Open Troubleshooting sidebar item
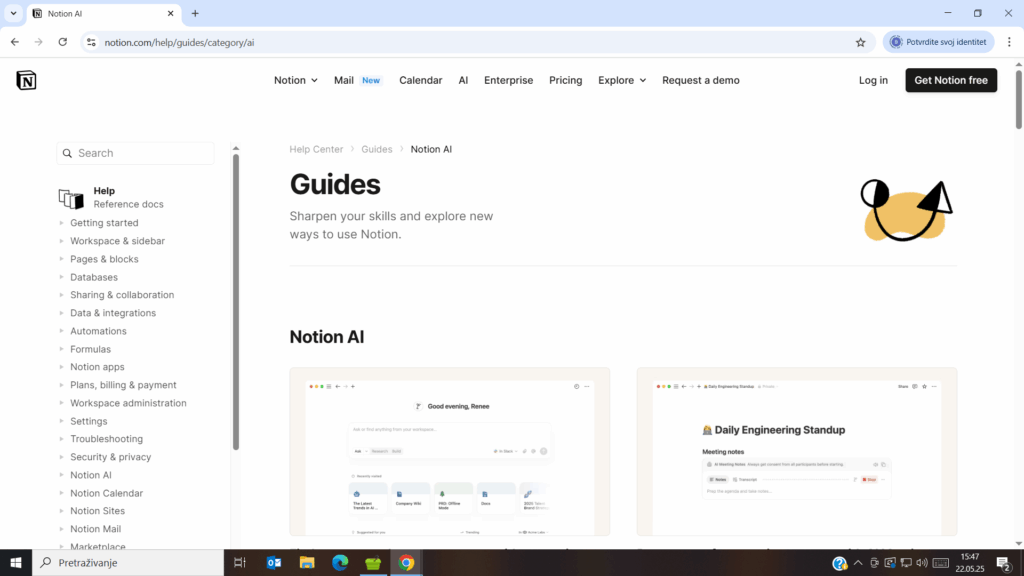 click(x=106, y=439)
